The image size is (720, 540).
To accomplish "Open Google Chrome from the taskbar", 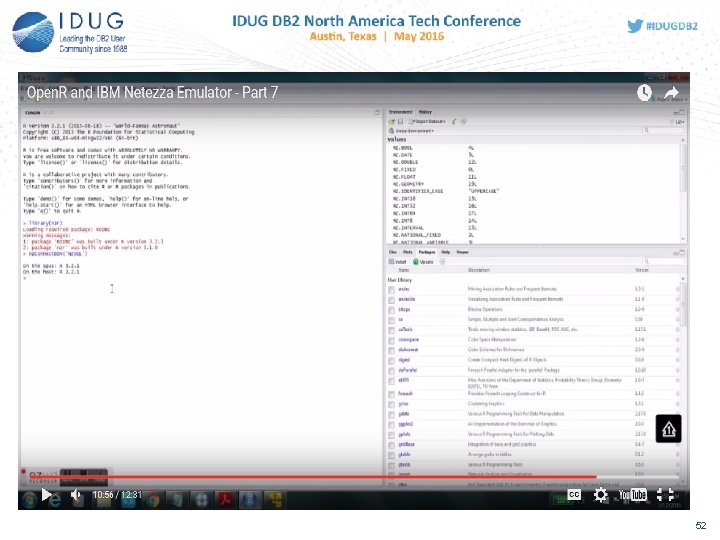I will coord(153,500).
